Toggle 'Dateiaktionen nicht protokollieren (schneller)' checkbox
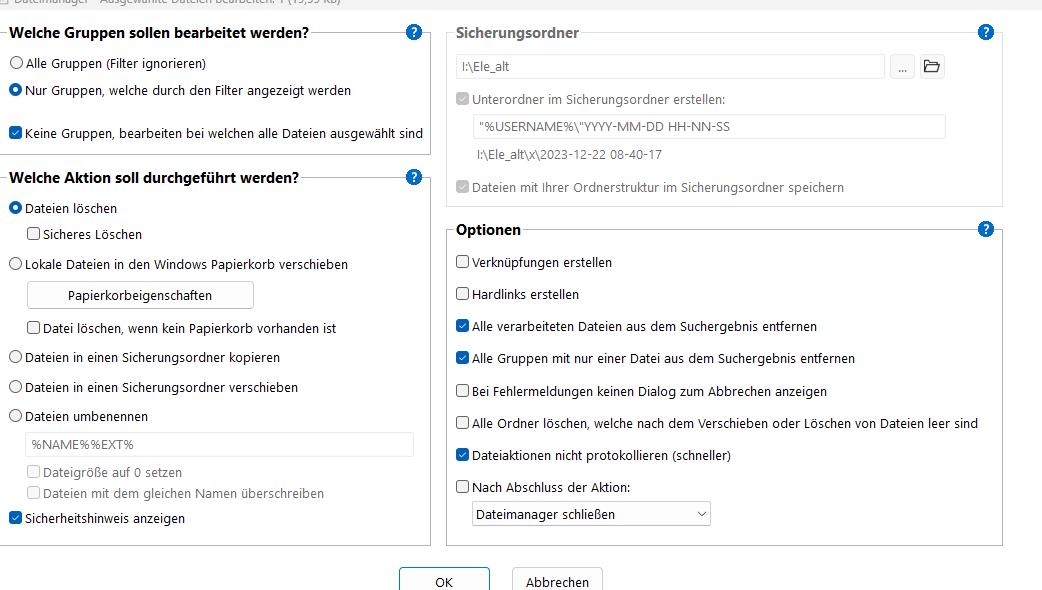The width and height of the screenshot is (1042, 590). click(x=462, y=455)
